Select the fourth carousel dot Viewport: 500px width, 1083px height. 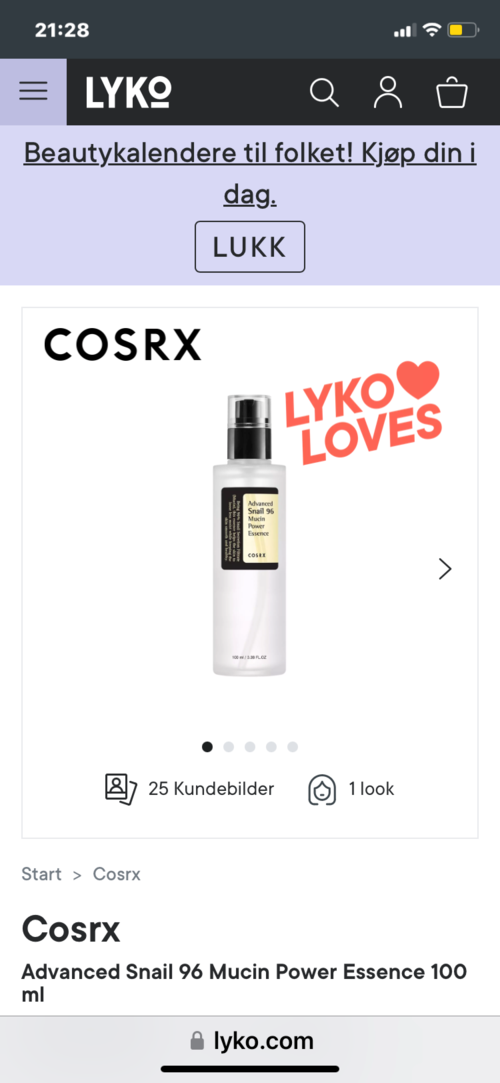click(x=271, y=747)
